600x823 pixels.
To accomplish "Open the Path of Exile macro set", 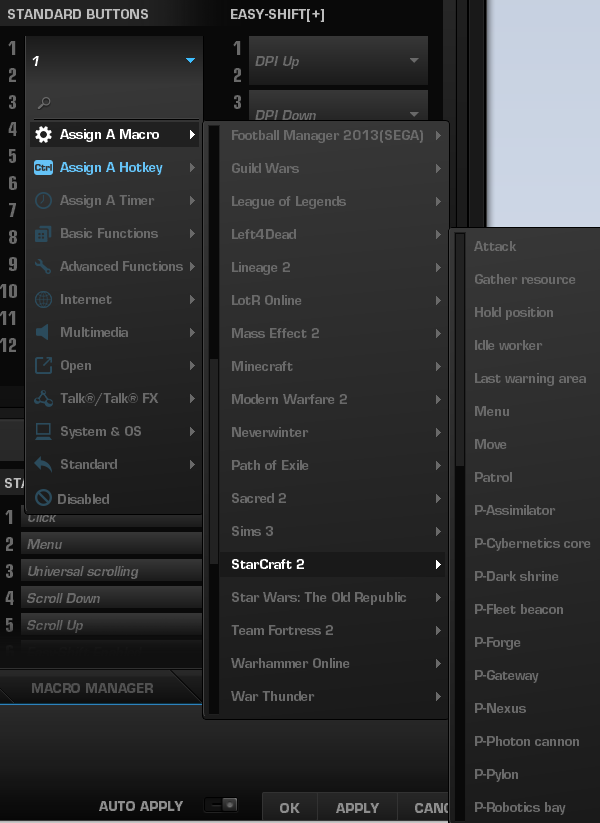I will coord(332,466).
